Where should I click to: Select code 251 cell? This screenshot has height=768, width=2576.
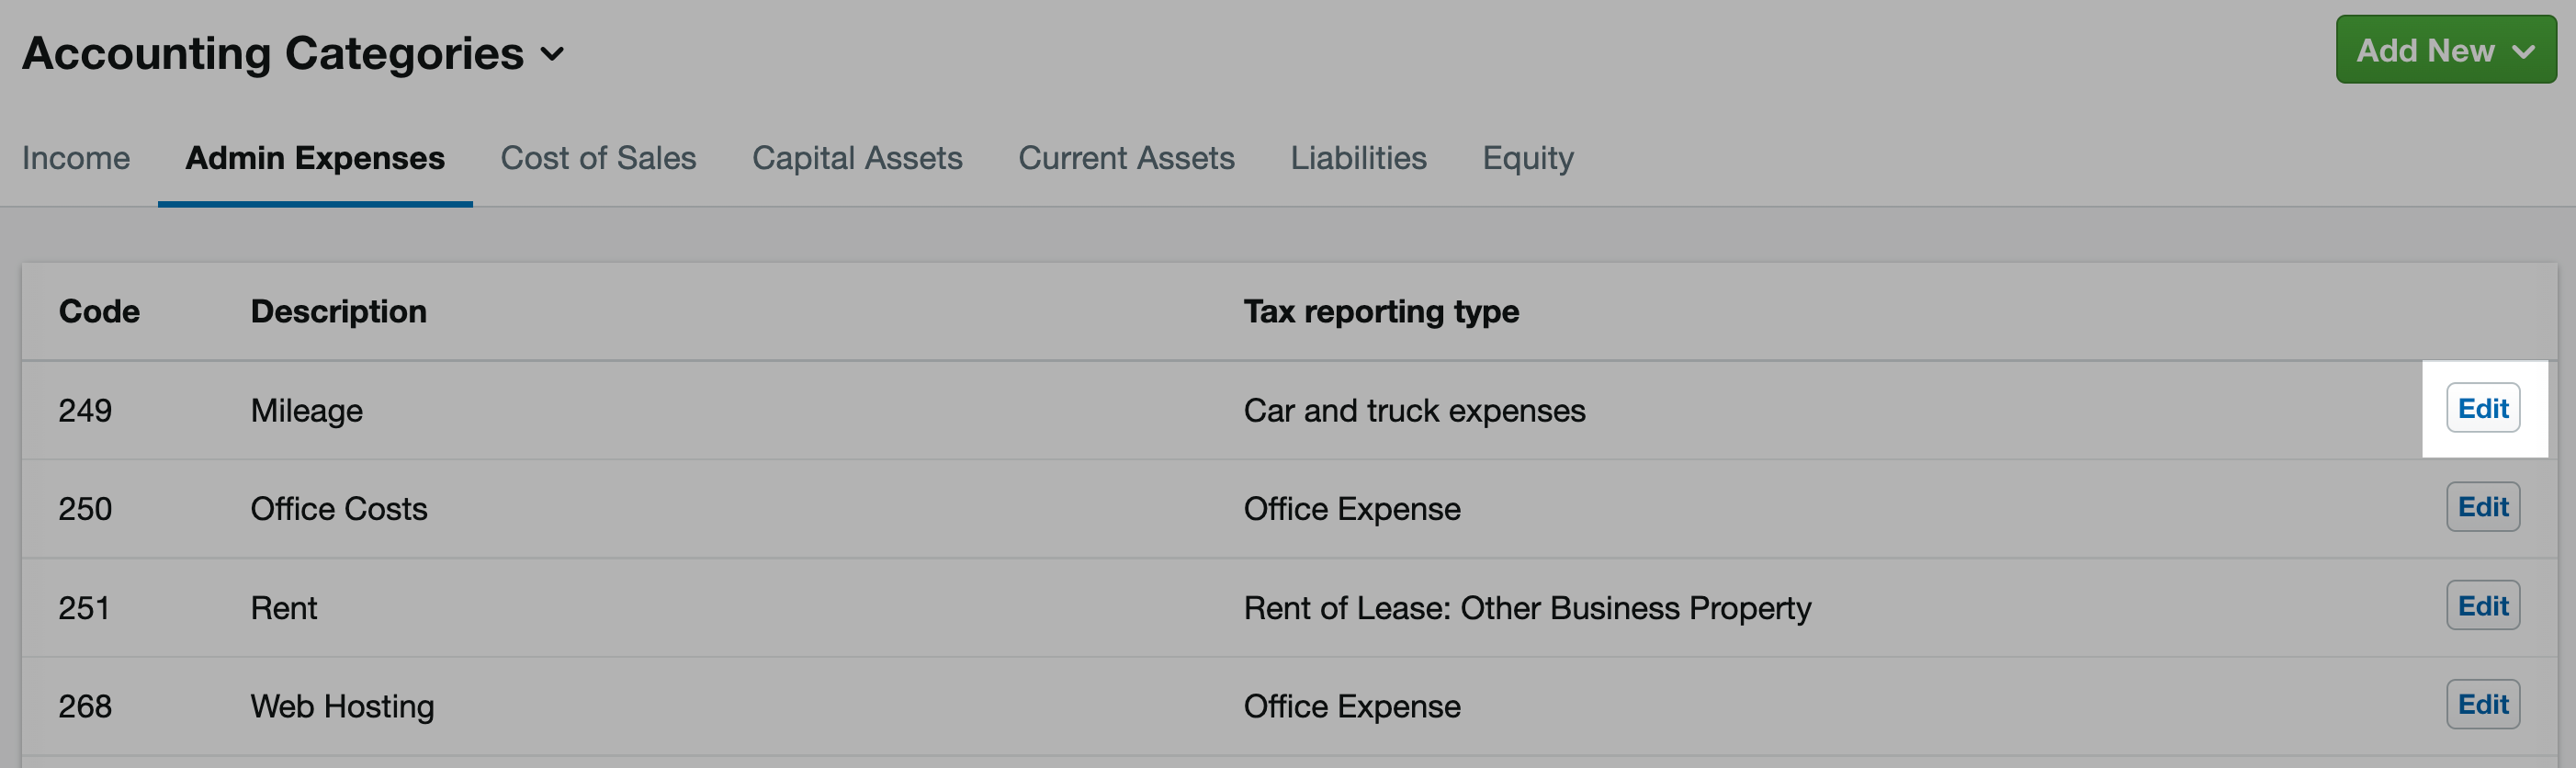pyautogui.click(x=84, y=608)
